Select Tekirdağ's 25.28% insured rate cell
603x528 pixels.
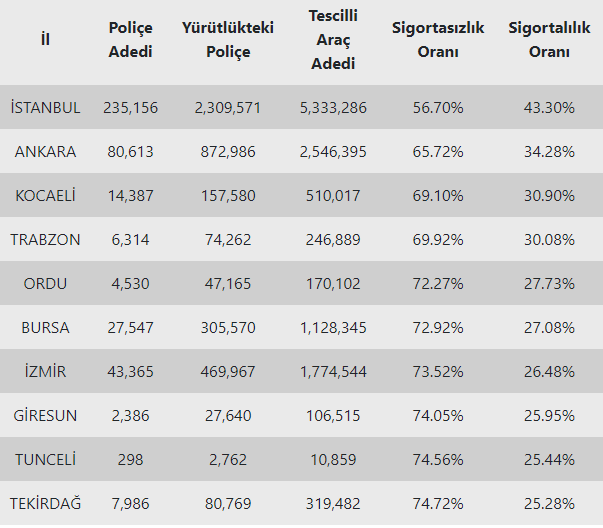[549, 503]
